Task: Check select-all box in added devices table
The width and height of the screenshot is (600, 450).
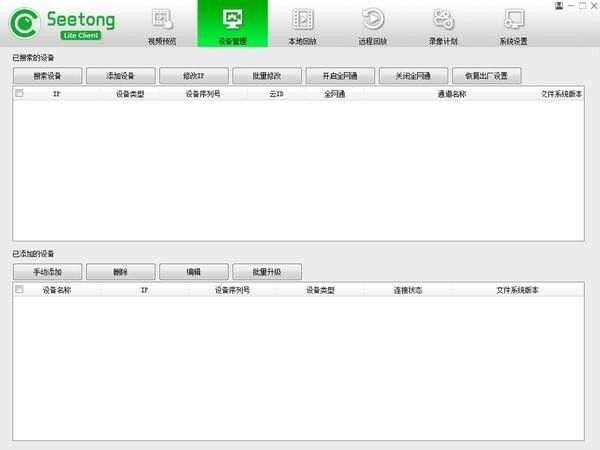Action: pyautogui.click(x=19, y=289)
